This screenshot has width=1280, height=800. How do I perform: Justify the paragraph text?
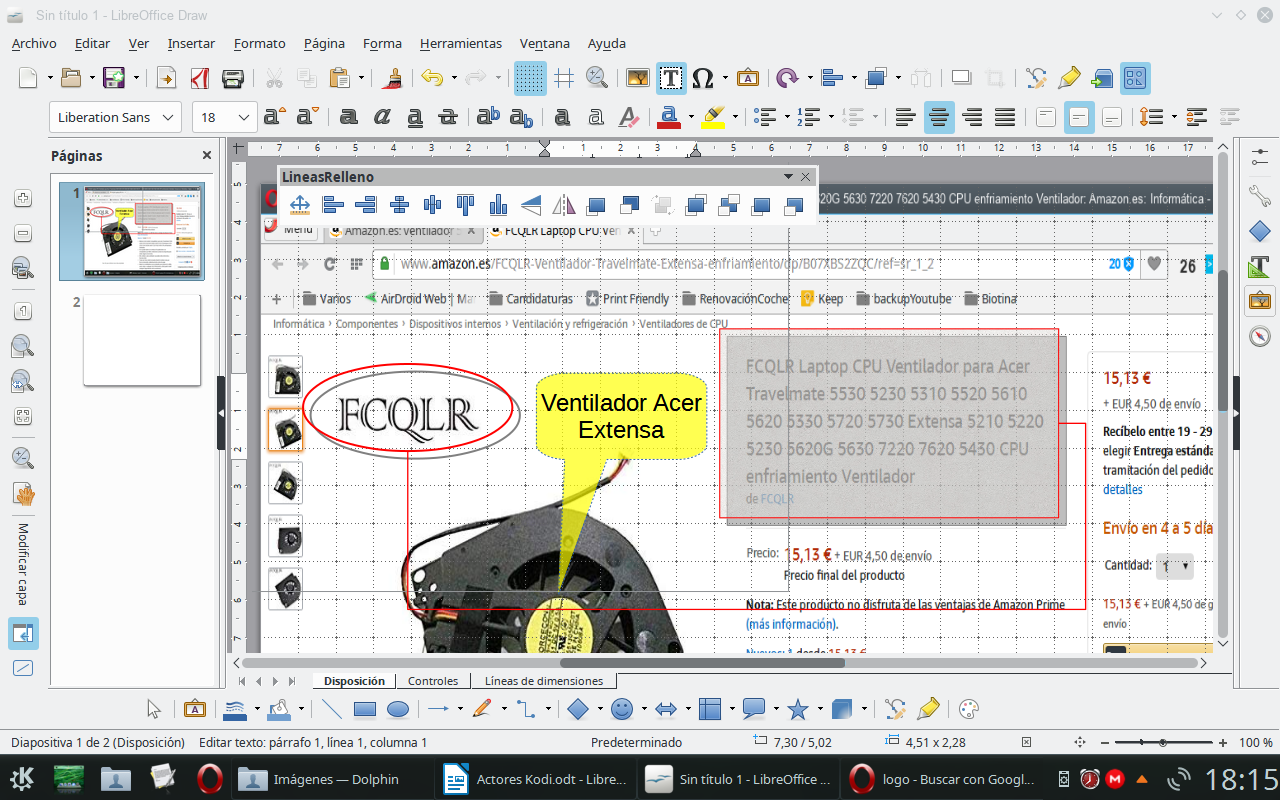[x=1005, y=117]
